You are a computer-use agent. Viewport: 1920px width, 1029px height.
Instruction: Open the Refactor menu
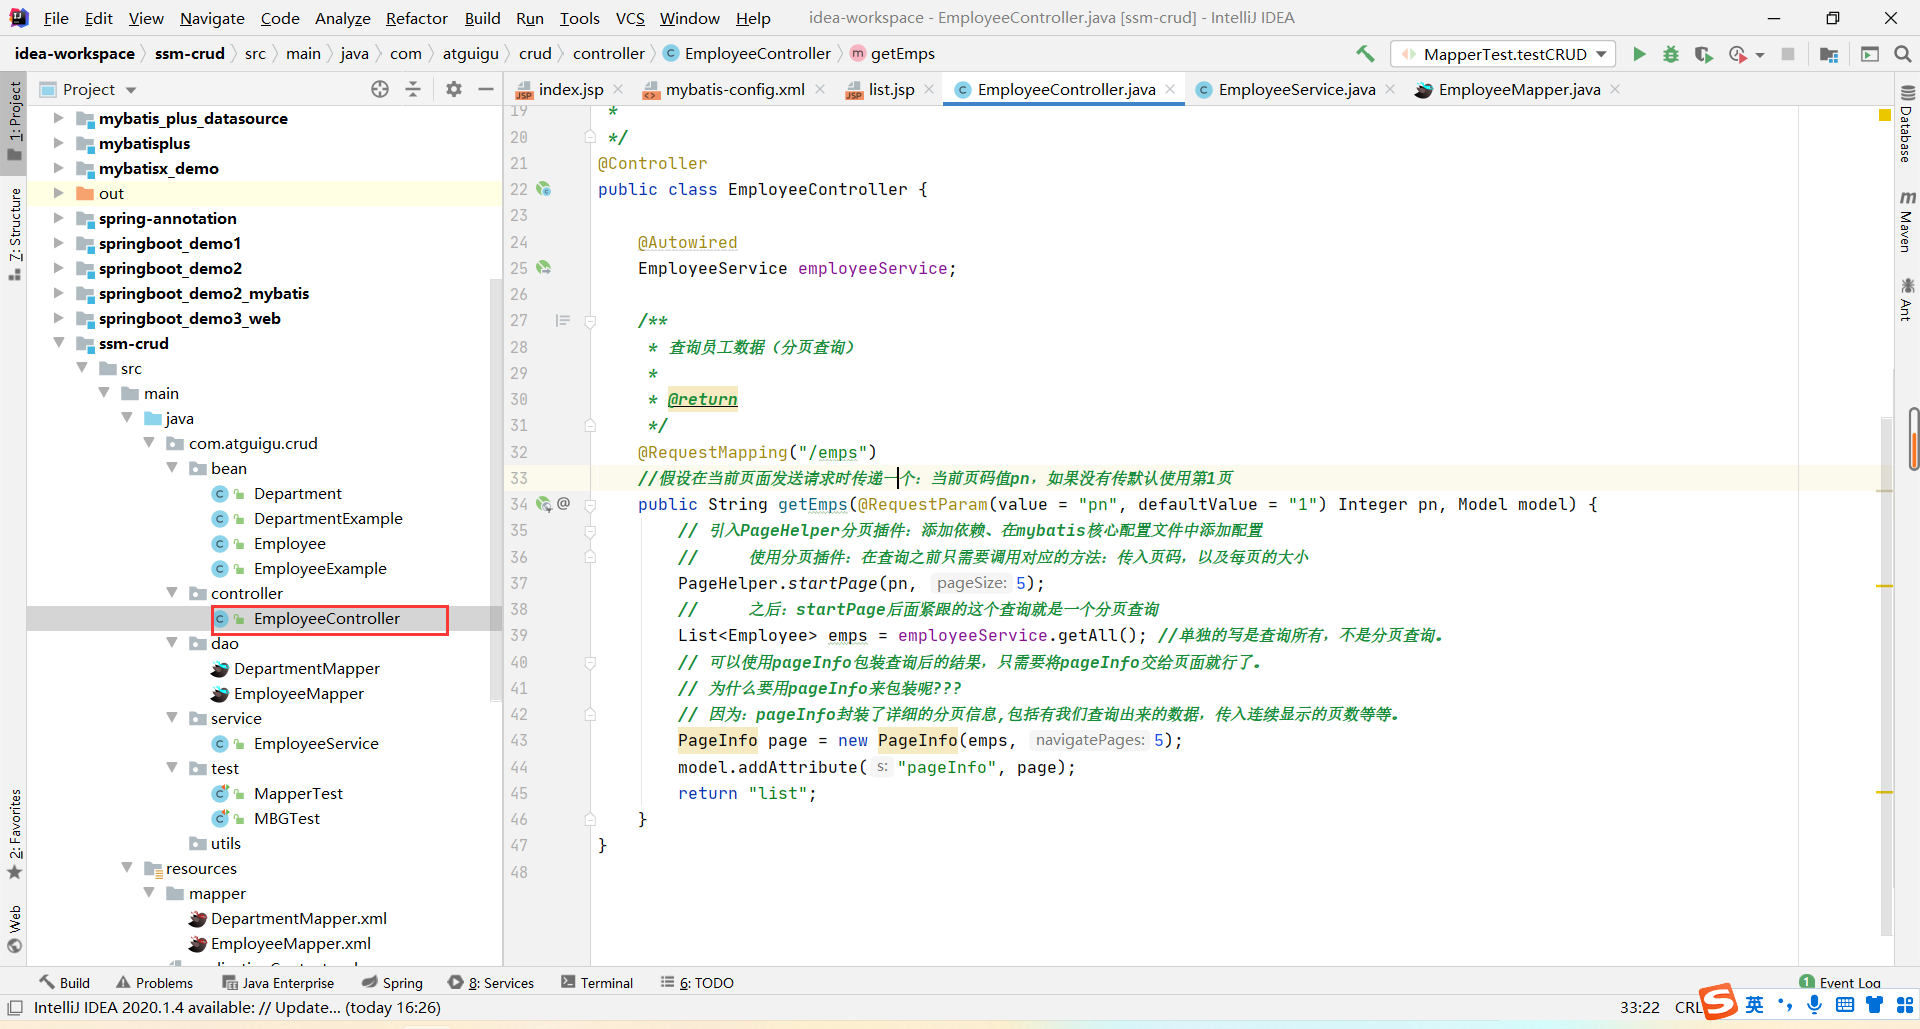(416, 18)
